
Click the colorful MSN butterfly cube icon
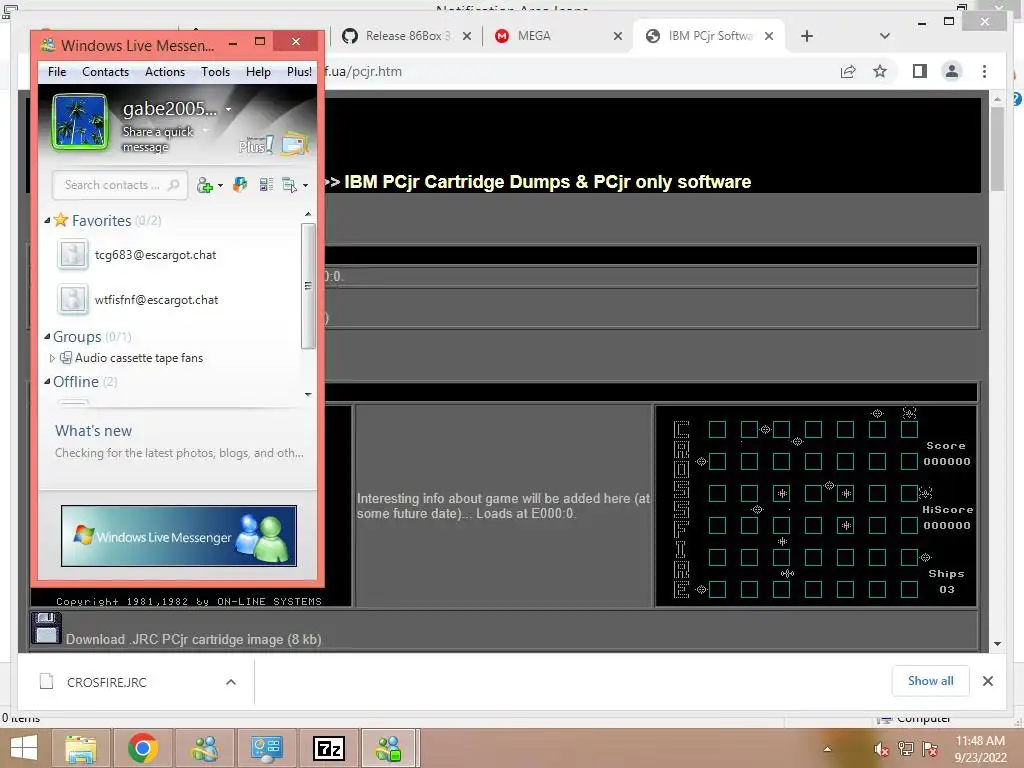(x=240, y=185)
